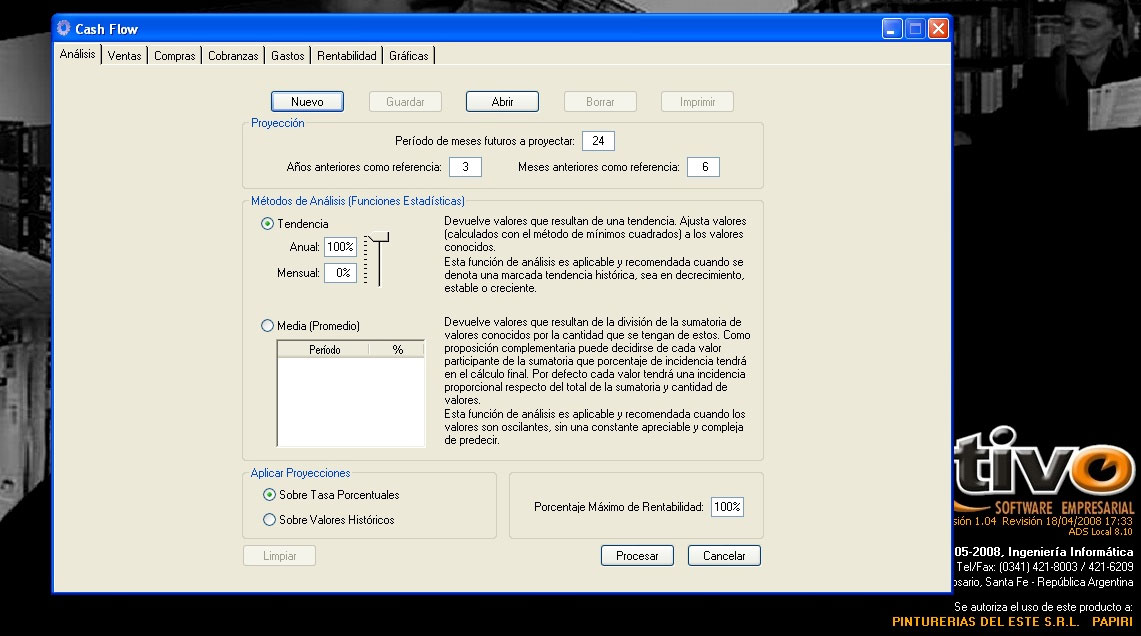Click the Cash Flow title bar icon
The width and height of the screenshot is (1141, 636).
(x=64, y=29)
